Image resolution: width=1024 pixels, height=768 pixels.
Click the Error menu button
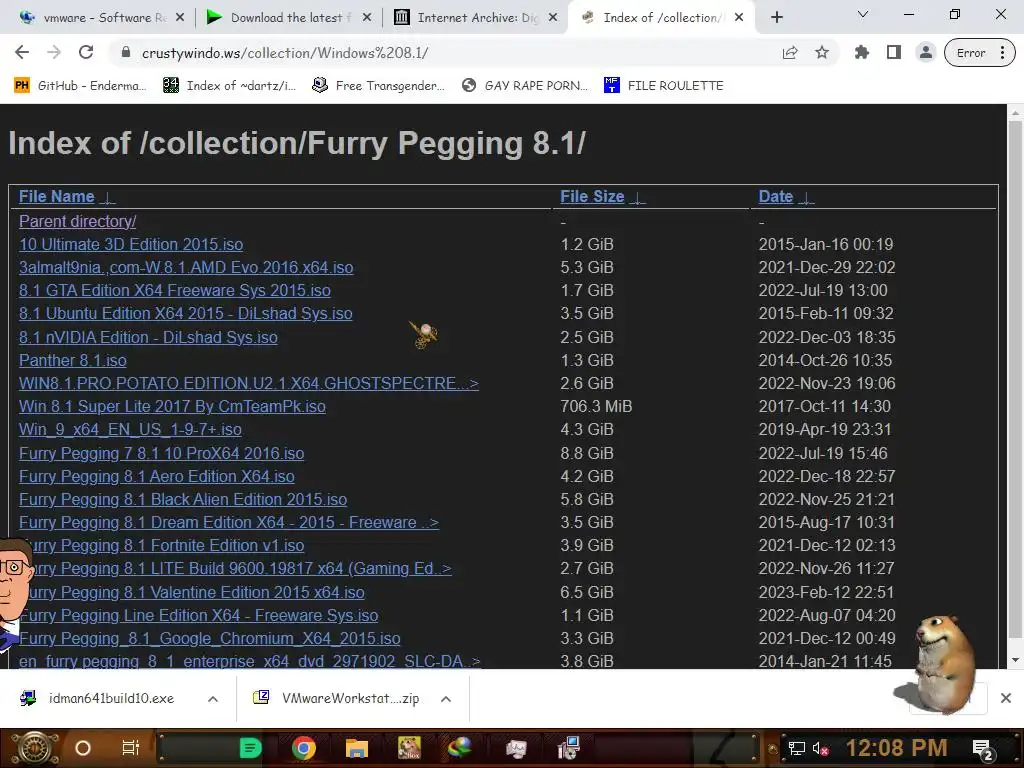coord(980,53)
